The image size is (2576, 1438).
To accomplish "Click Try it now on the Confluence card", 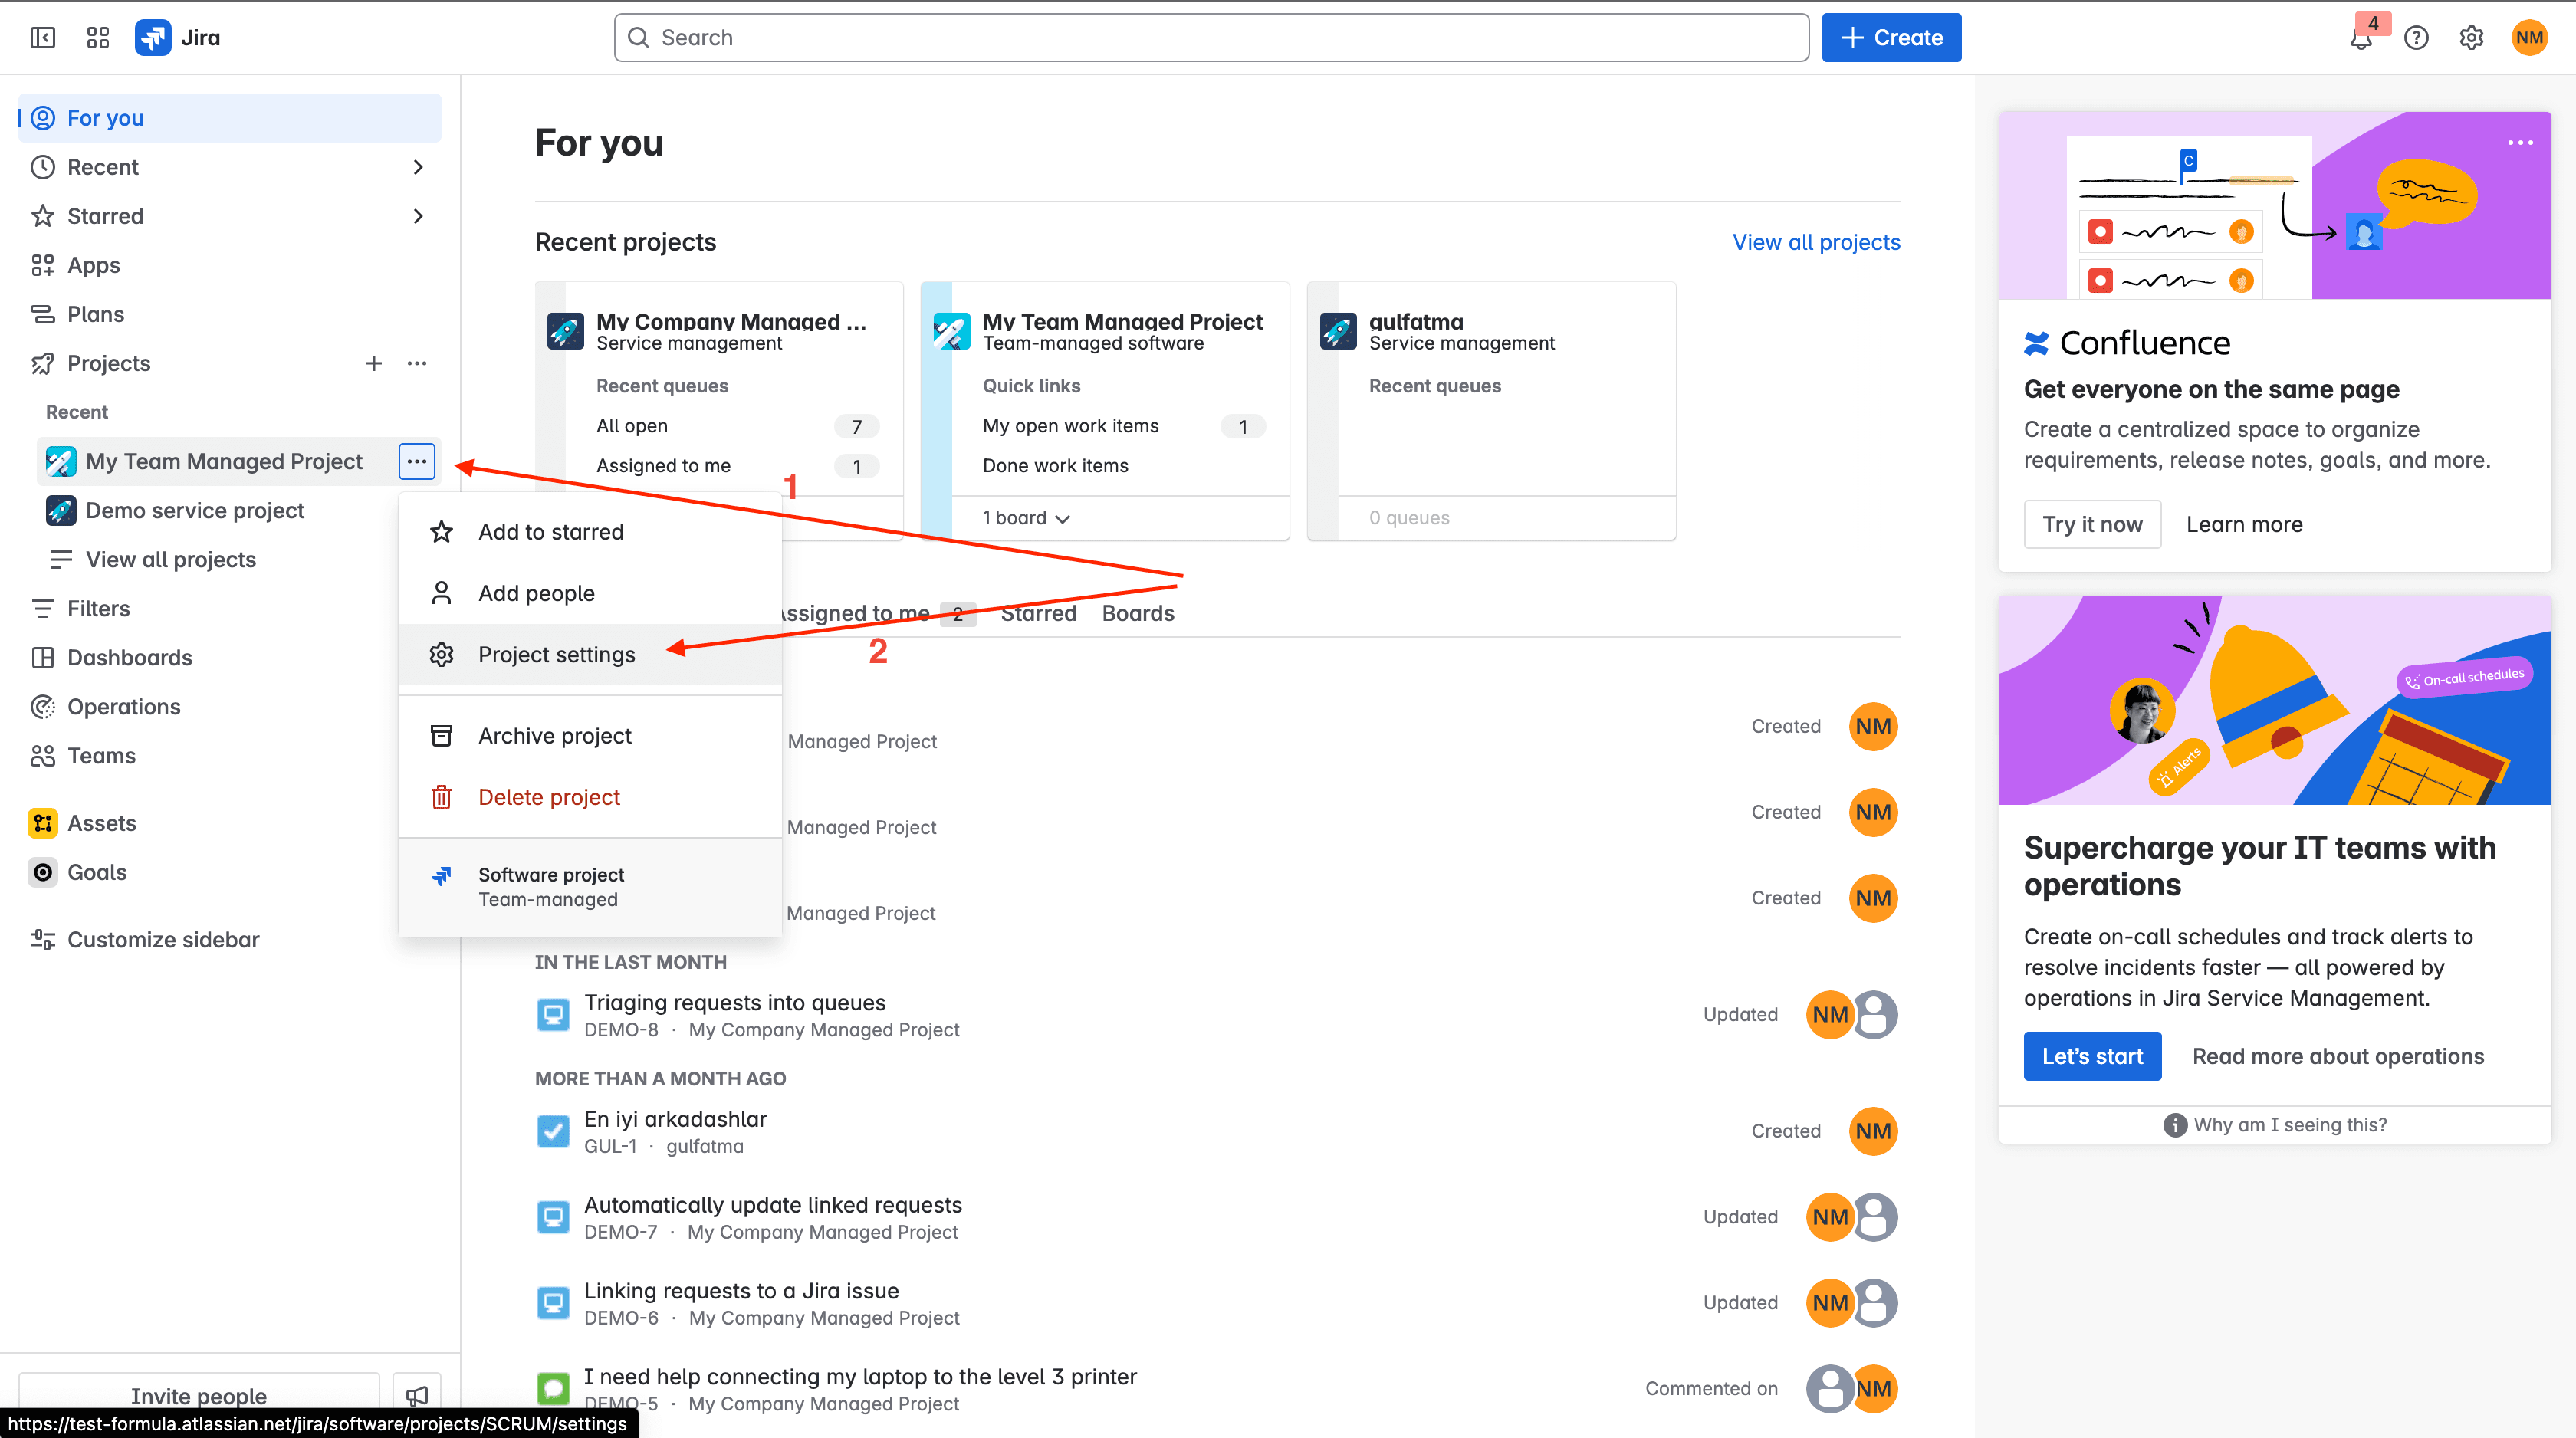I will tap(2092, 524).
